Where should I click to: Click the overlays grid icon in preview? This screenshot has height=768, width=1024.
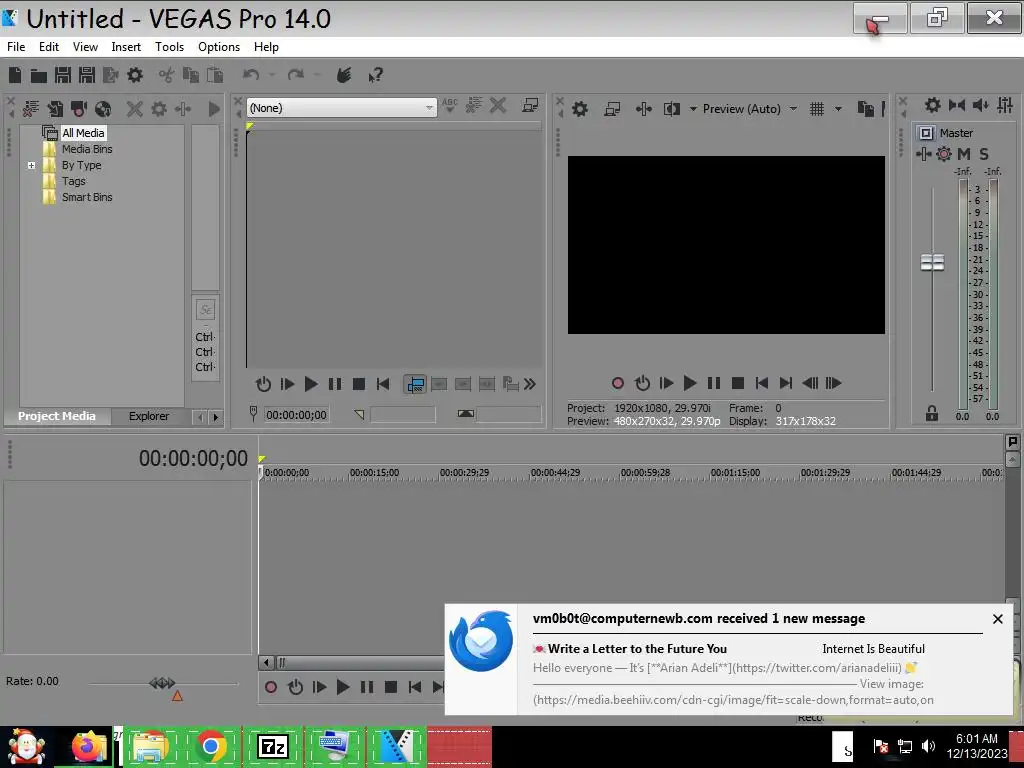tap(816, 109)
